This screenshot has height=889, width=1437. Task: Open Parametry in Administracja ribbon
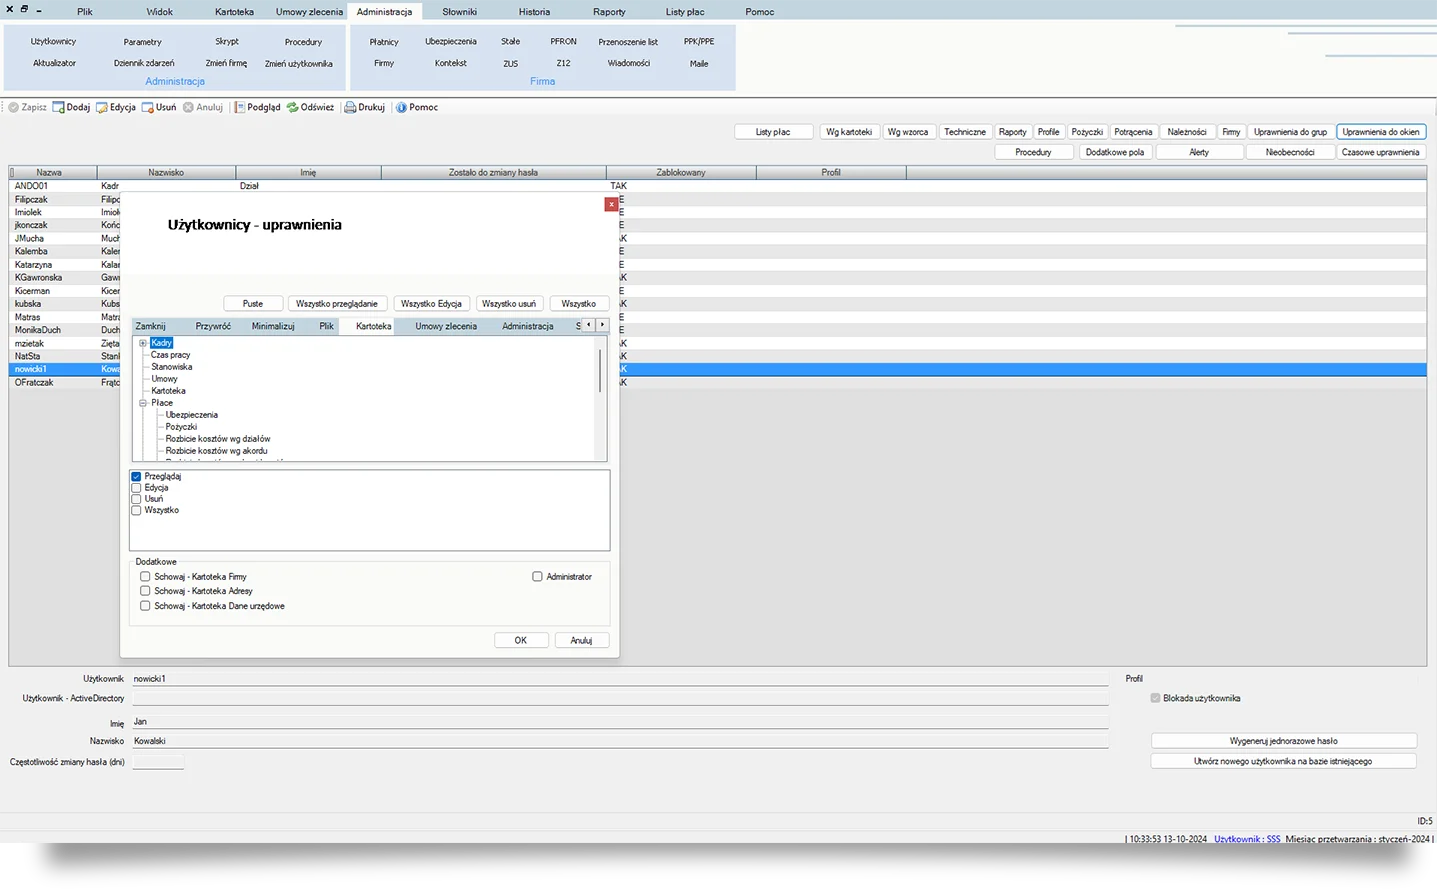pos(142,42)
